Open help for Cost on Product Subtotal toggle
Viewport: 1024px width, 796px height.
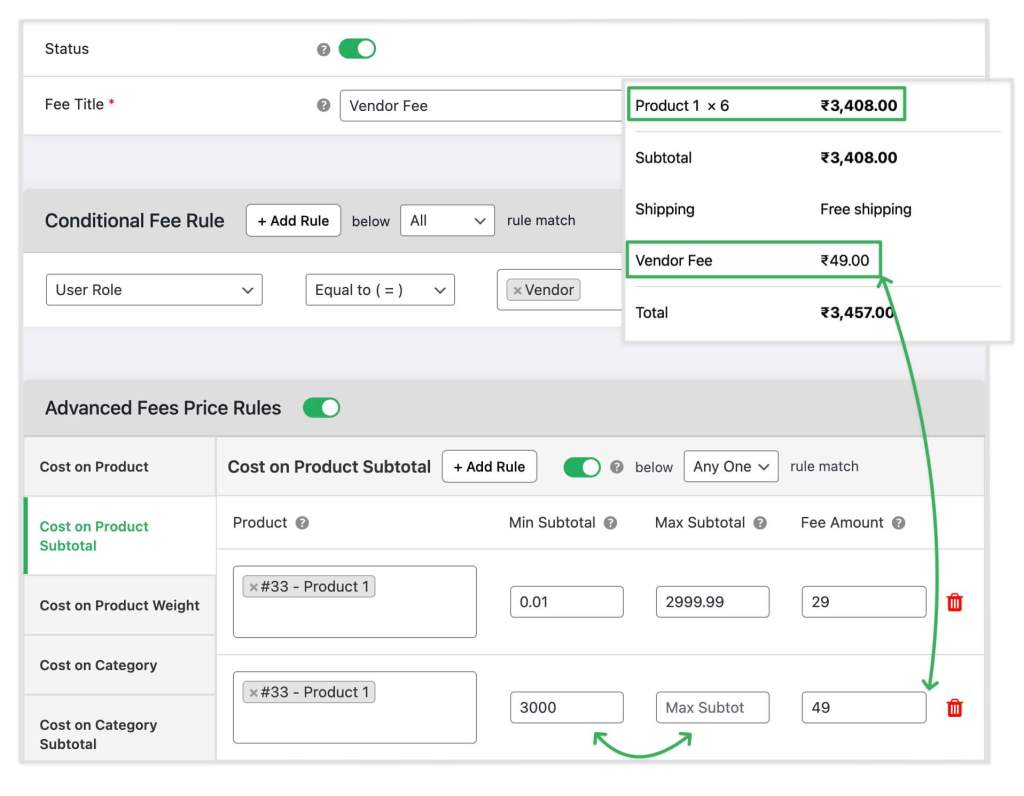click(616, 467)
